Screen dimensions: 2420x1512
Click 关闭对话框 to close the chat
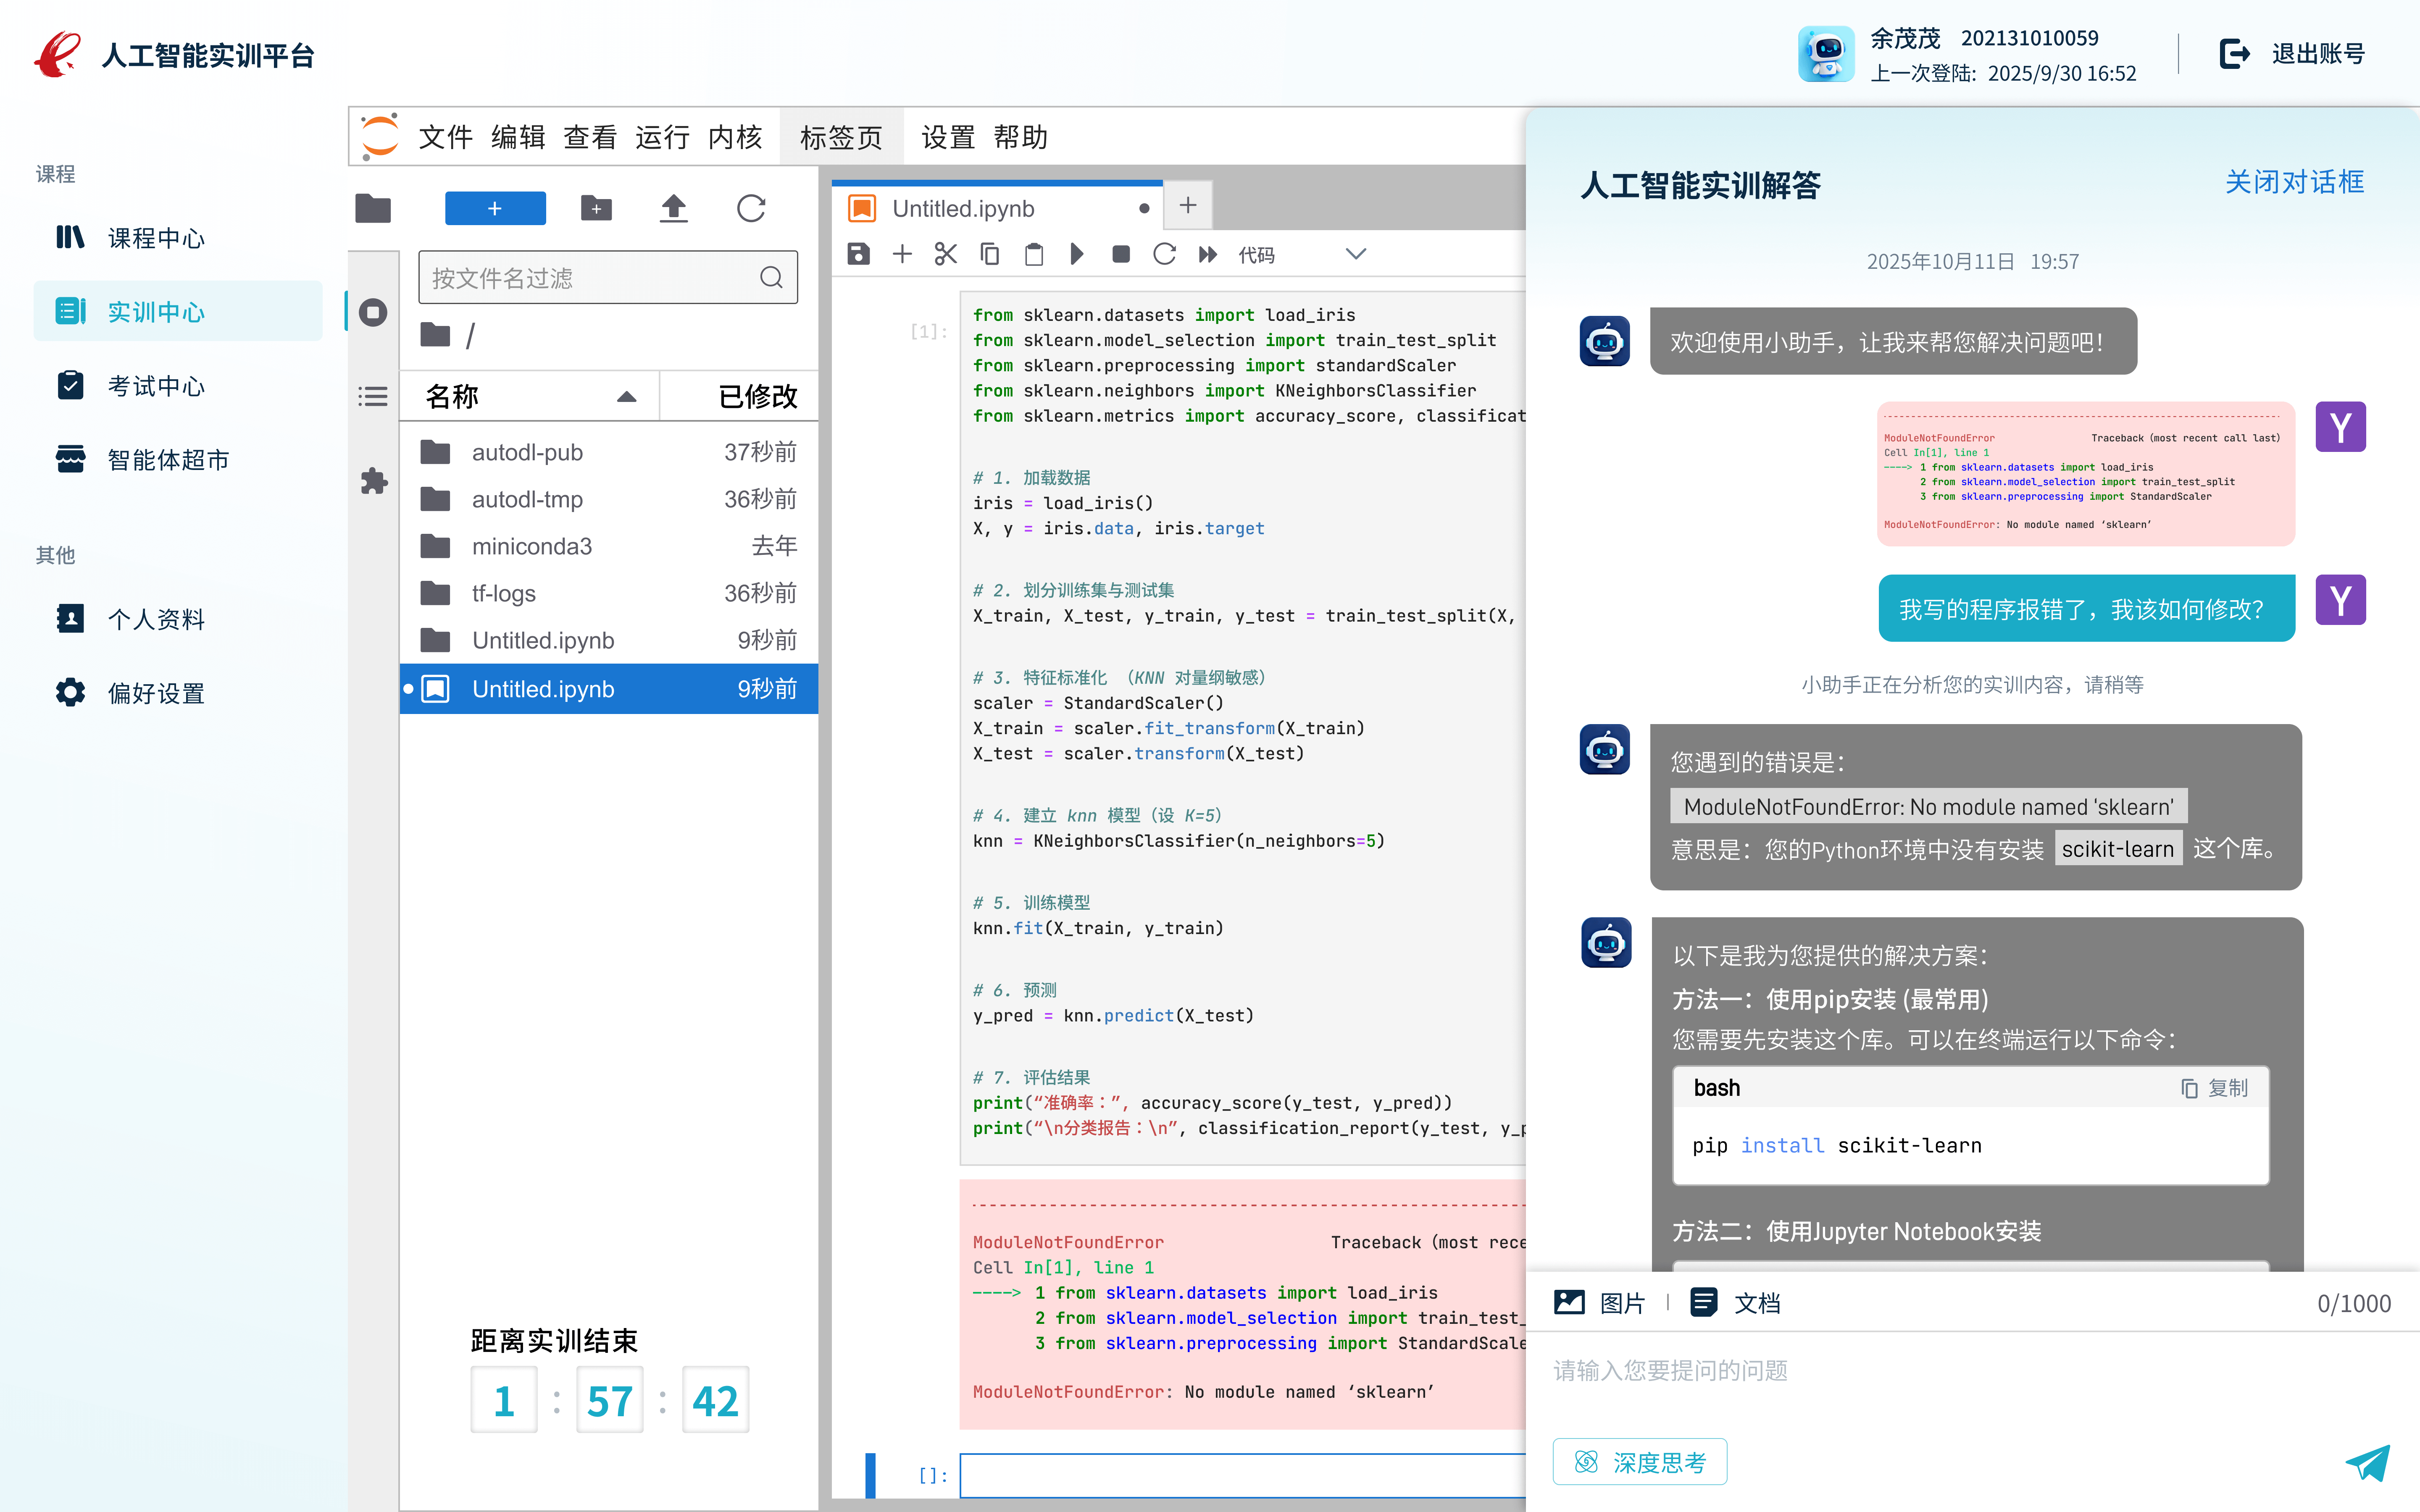click(2293, 182)
